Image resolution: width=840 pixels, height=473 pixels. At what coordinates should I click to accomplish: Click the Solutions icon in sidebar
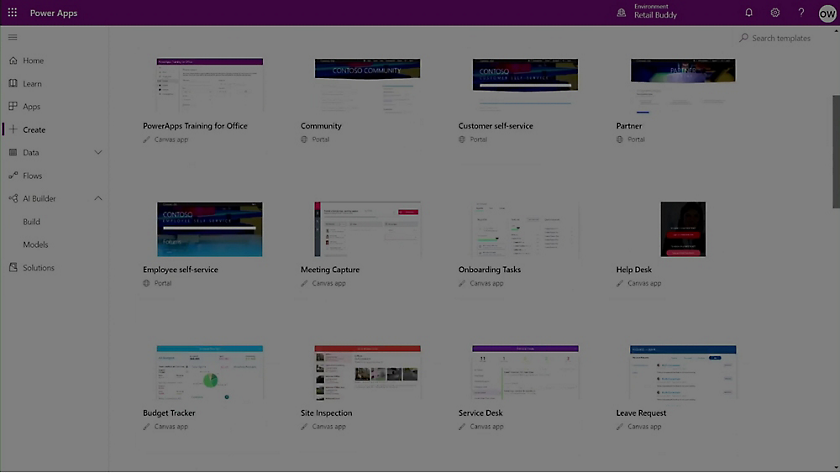pos(13,267)
